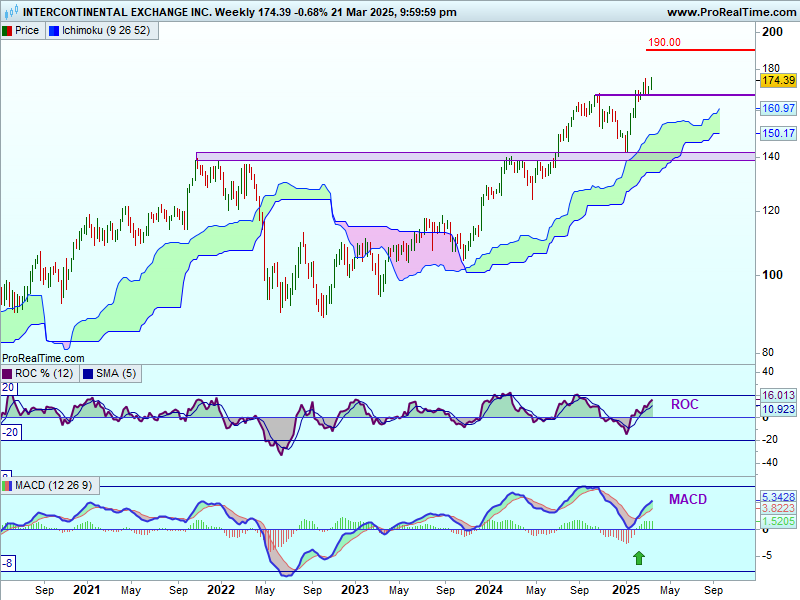Click the ROC value tag 16.013

point(777,395)
